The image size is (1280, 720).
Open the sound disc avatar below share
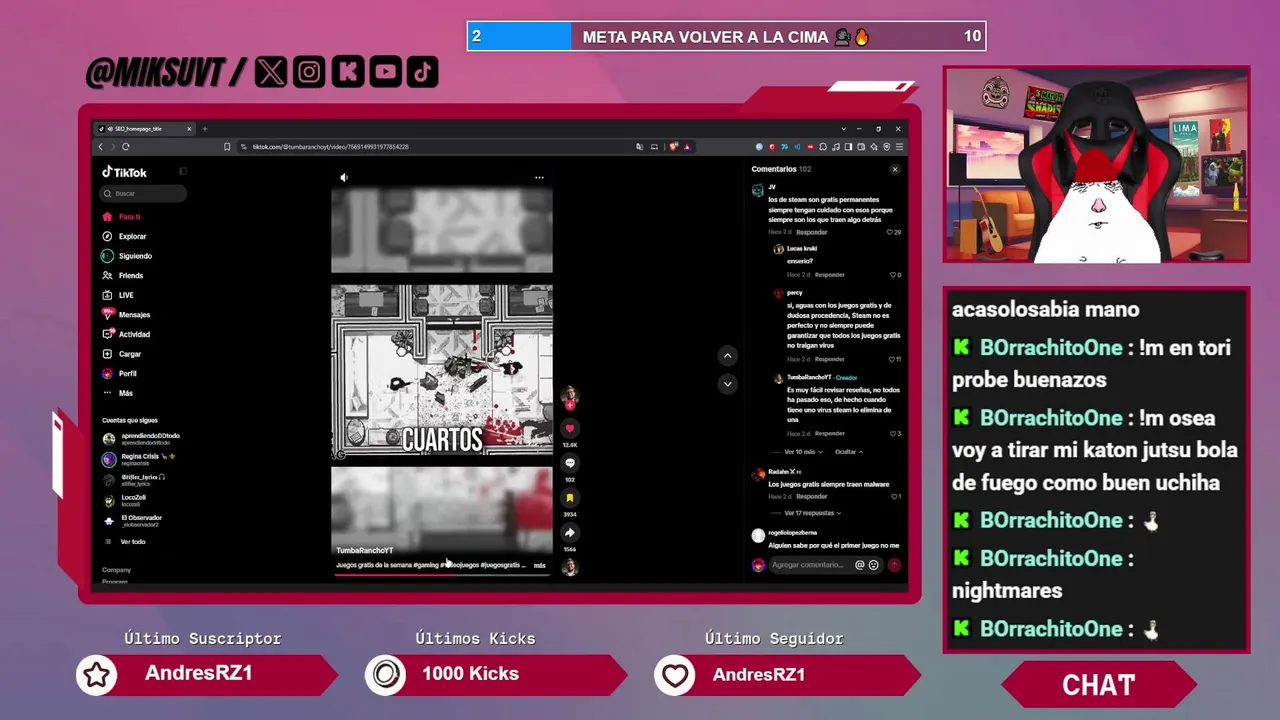click(570, 567)
